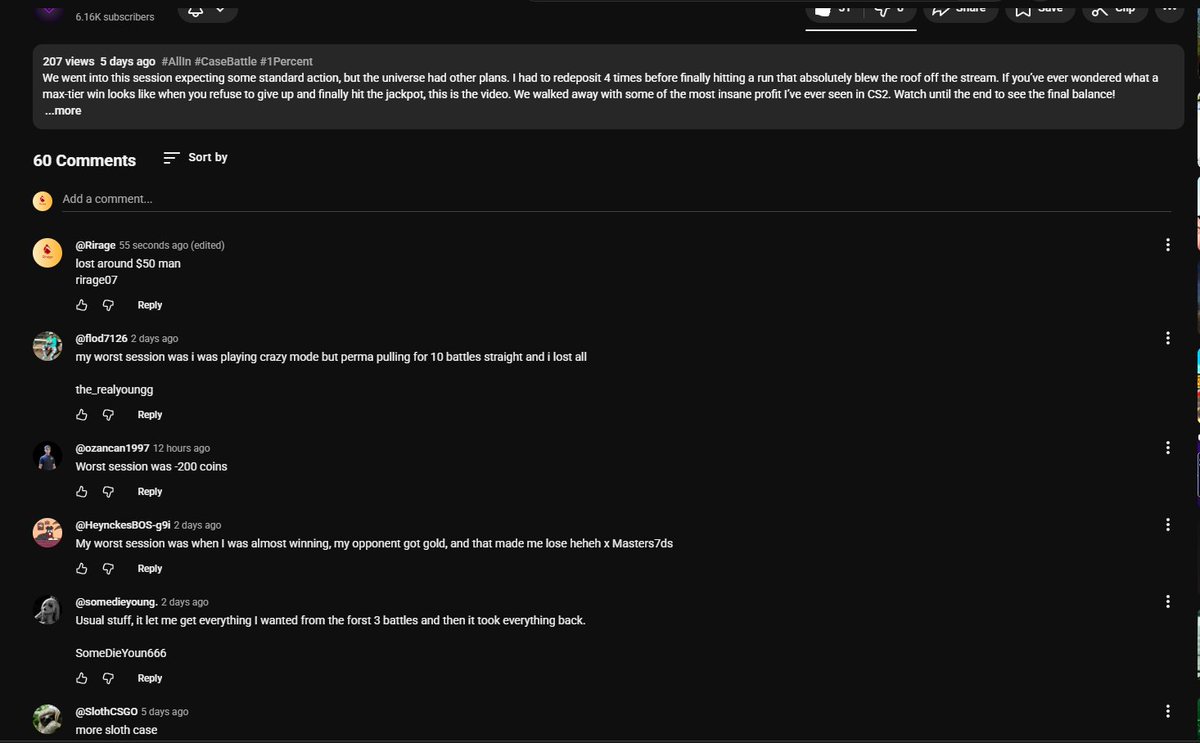The height and width of the screenshot is (743, 1200).
Task: Reply to the @Rirage comment
Action: click(150, 305)
